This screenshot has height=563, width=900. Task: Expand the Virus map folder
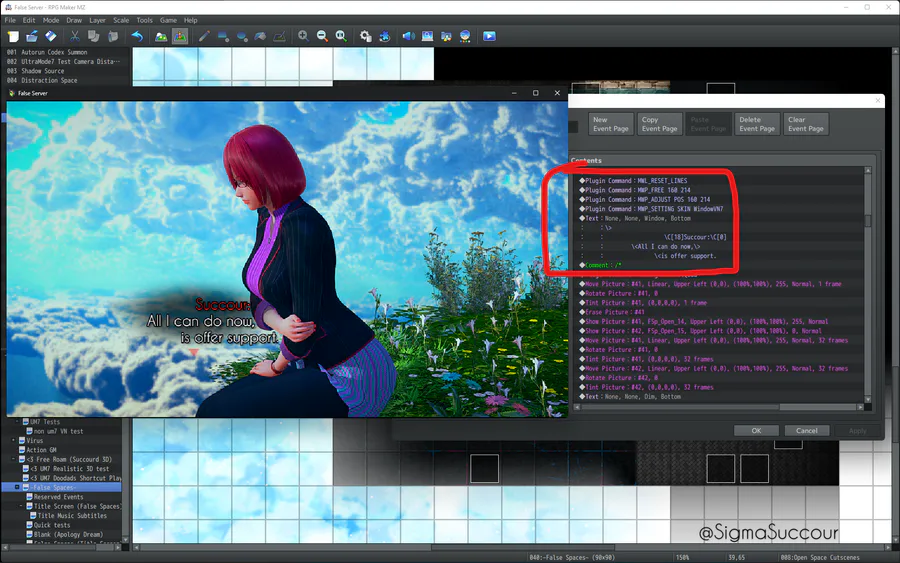coord(13,440)
